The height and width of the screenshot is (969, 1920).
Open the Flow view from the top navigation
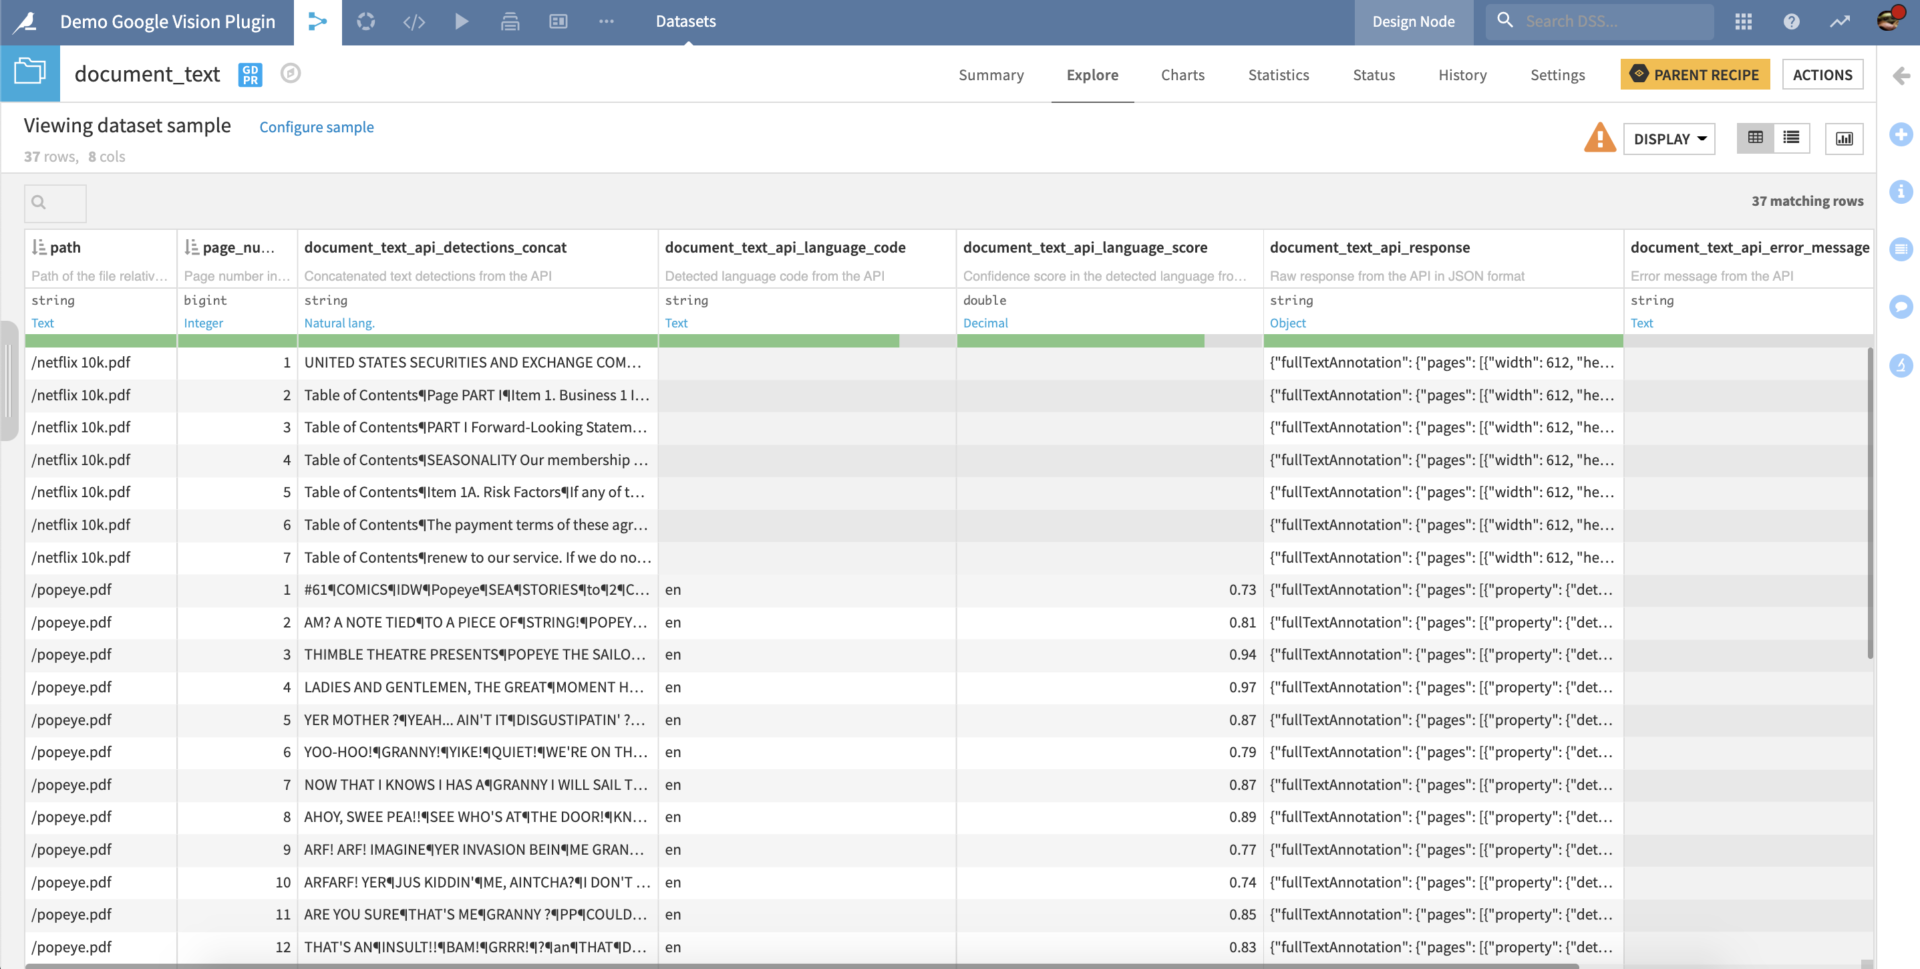[317, 21]
